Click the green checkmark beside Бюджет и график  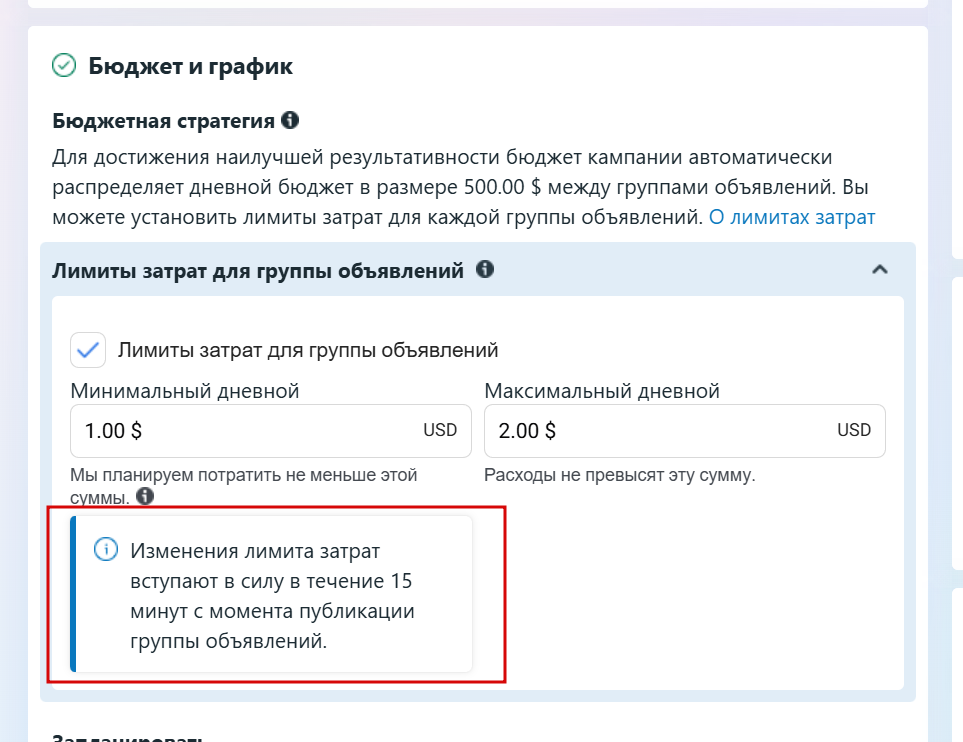pyautogui.click(x=64, y=65)
